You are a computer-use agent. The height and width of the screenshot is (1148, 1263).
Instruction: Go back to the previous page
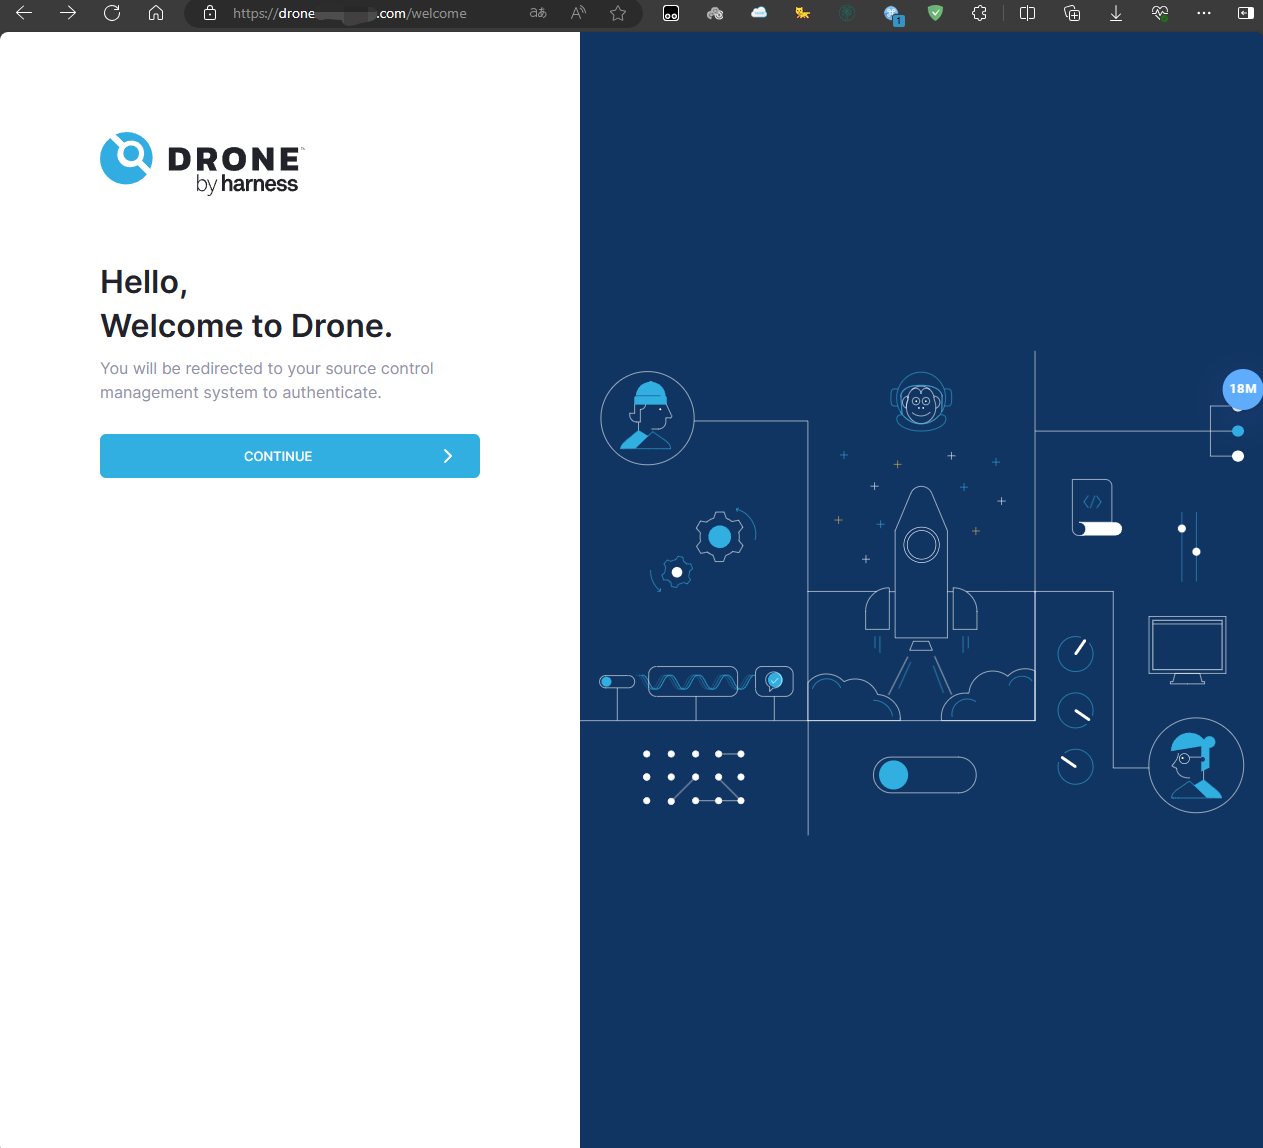24,13
